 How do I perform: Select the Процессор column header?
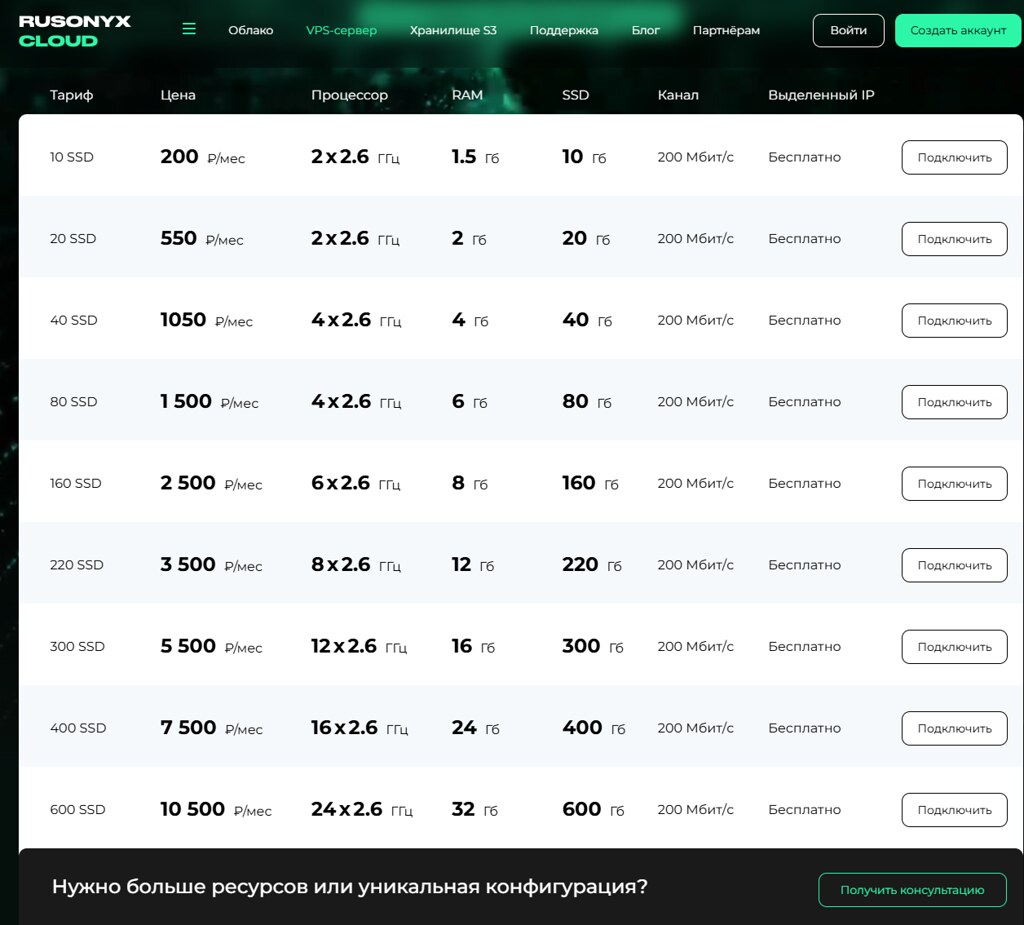(x=349, y=95)
